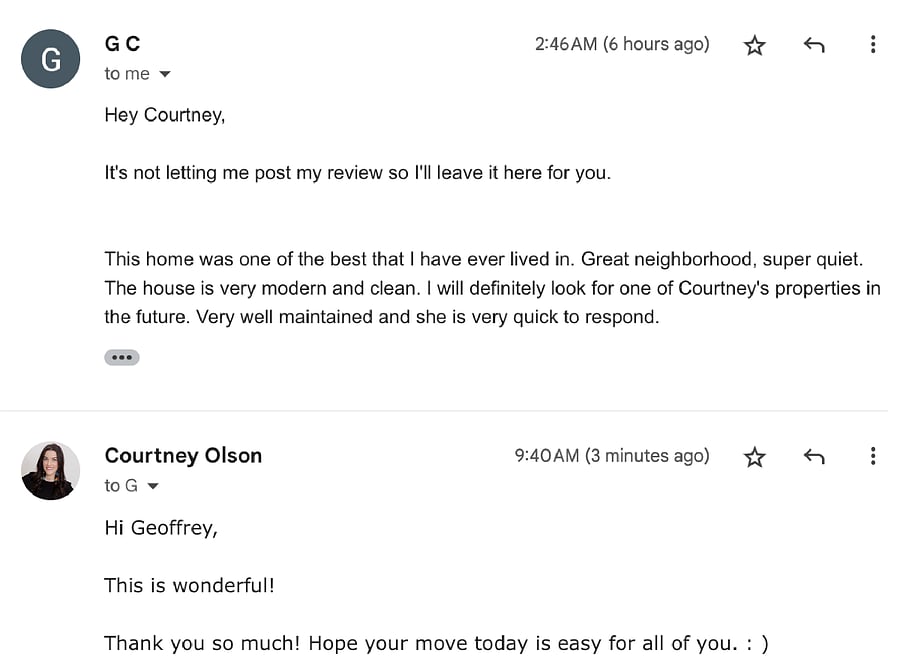Click the round G avatar icon
This screenshot has width=900, height=671.
pos(51,59)
